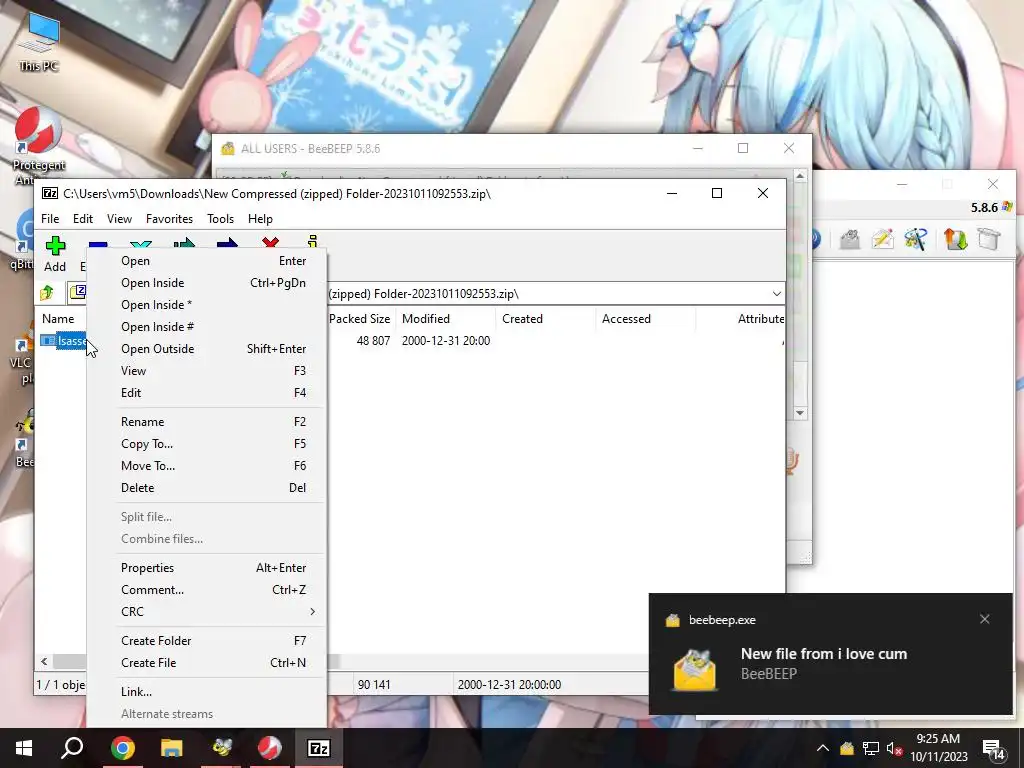Choose Move To... from context menu
This screenshot has width=1024, height=768.
point(206,466)
